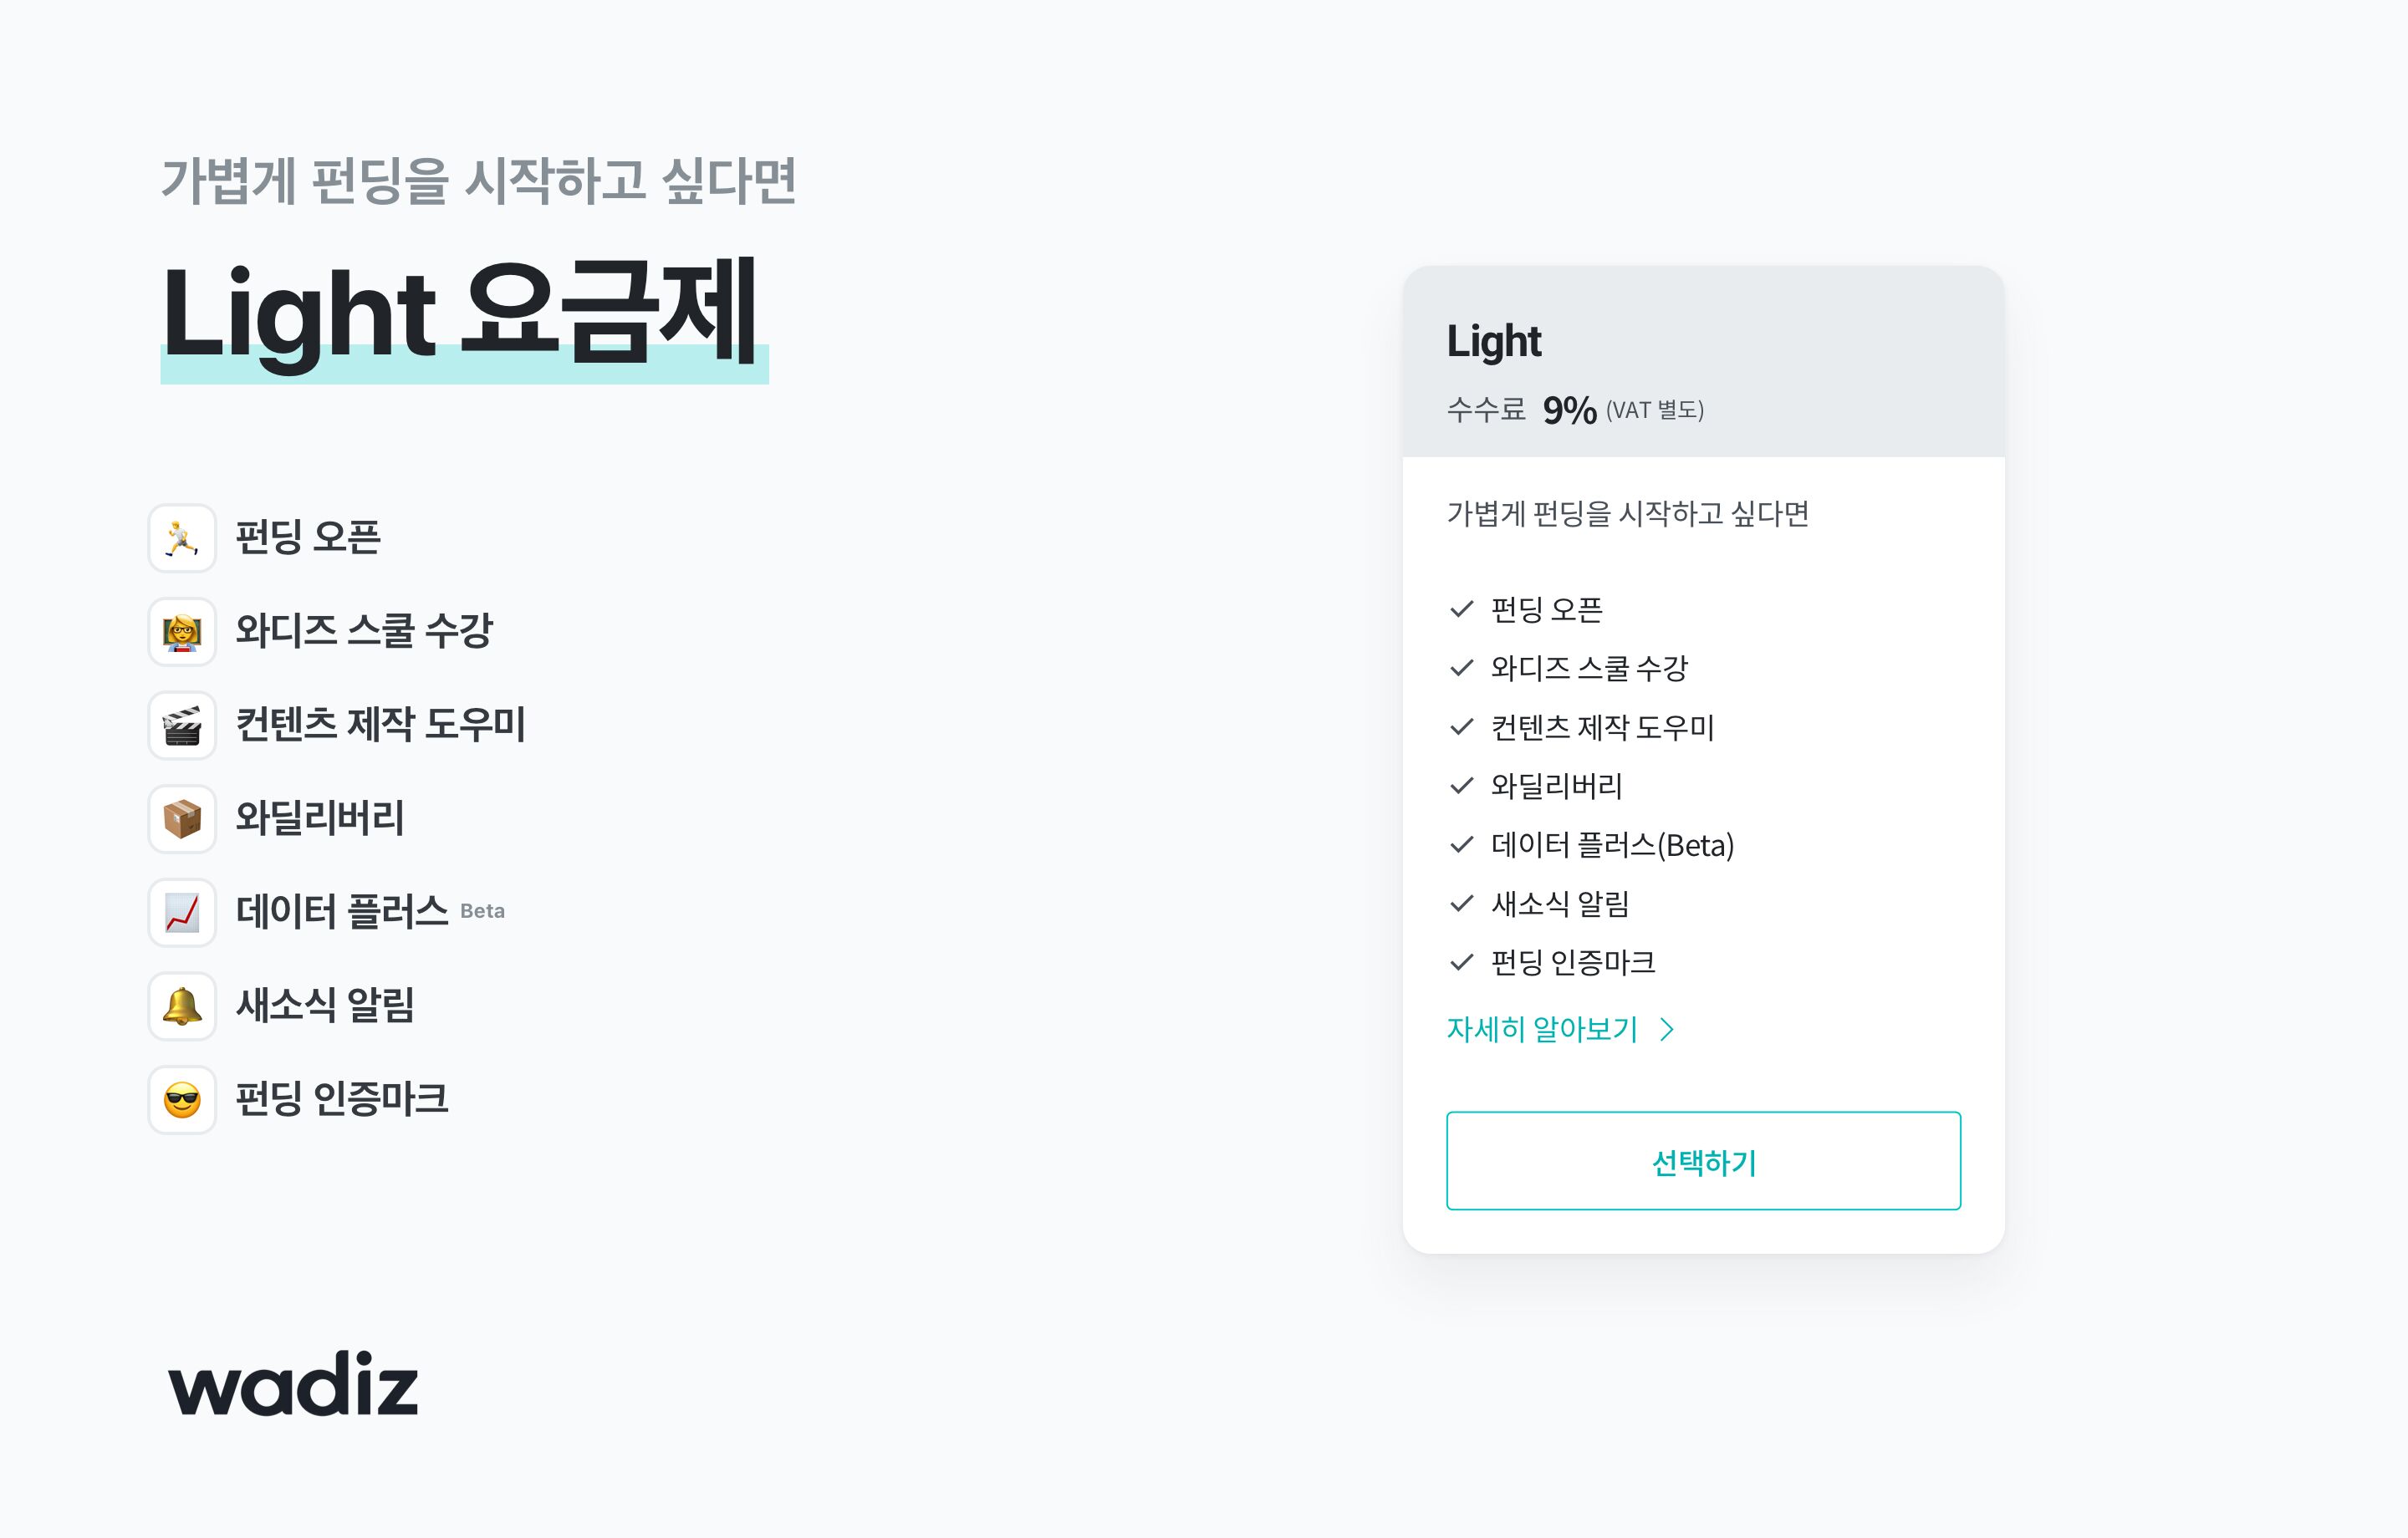Click the Light 요금제 heading

click(460, 313)
